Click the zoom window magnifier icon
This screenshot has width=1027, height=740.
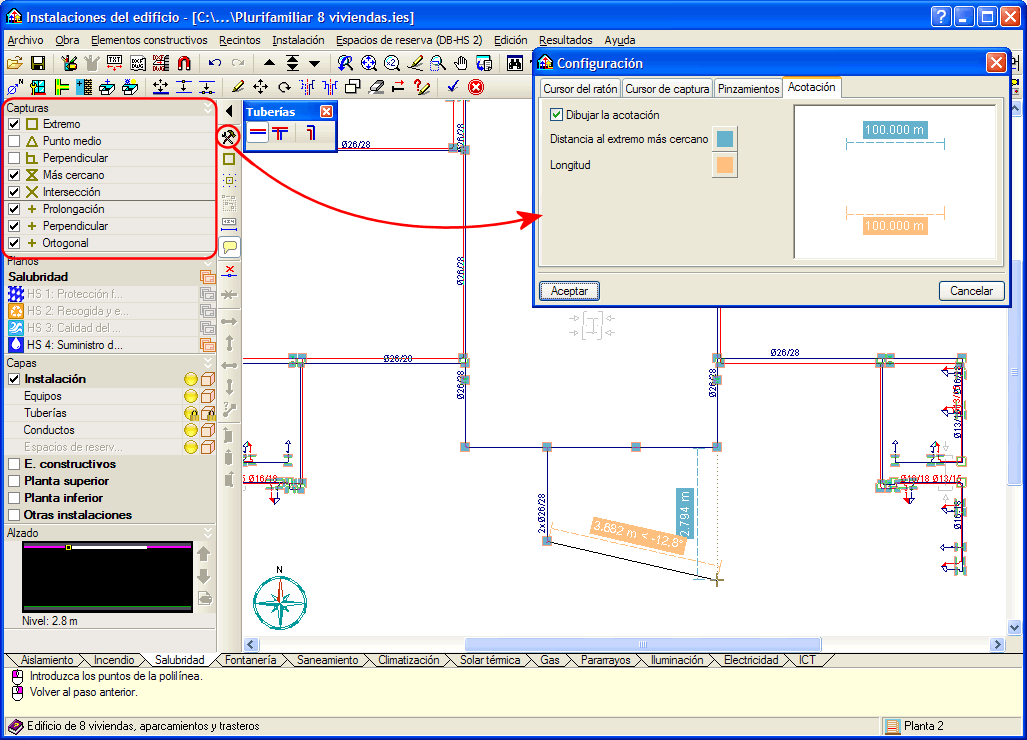pos(438,63)
